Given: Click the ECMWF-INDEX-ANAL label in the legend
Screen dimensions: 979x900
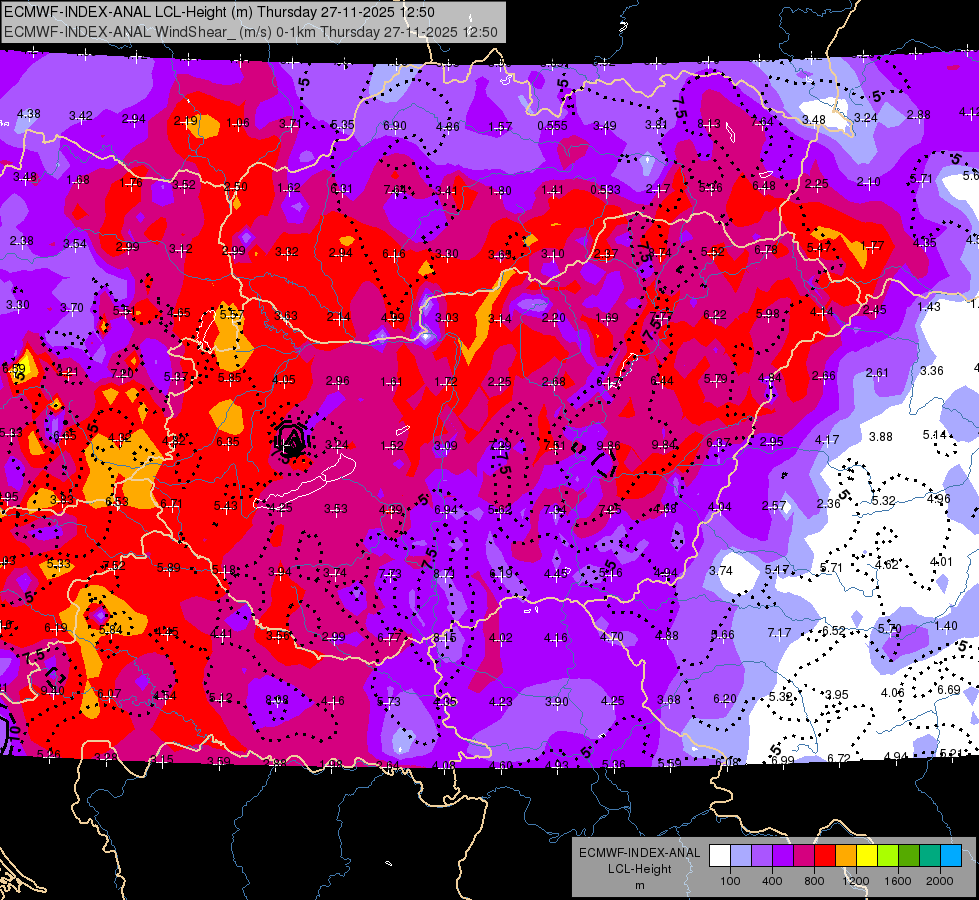Looking at the screenshot, I should pyautogui.click(x=639, y=853).
